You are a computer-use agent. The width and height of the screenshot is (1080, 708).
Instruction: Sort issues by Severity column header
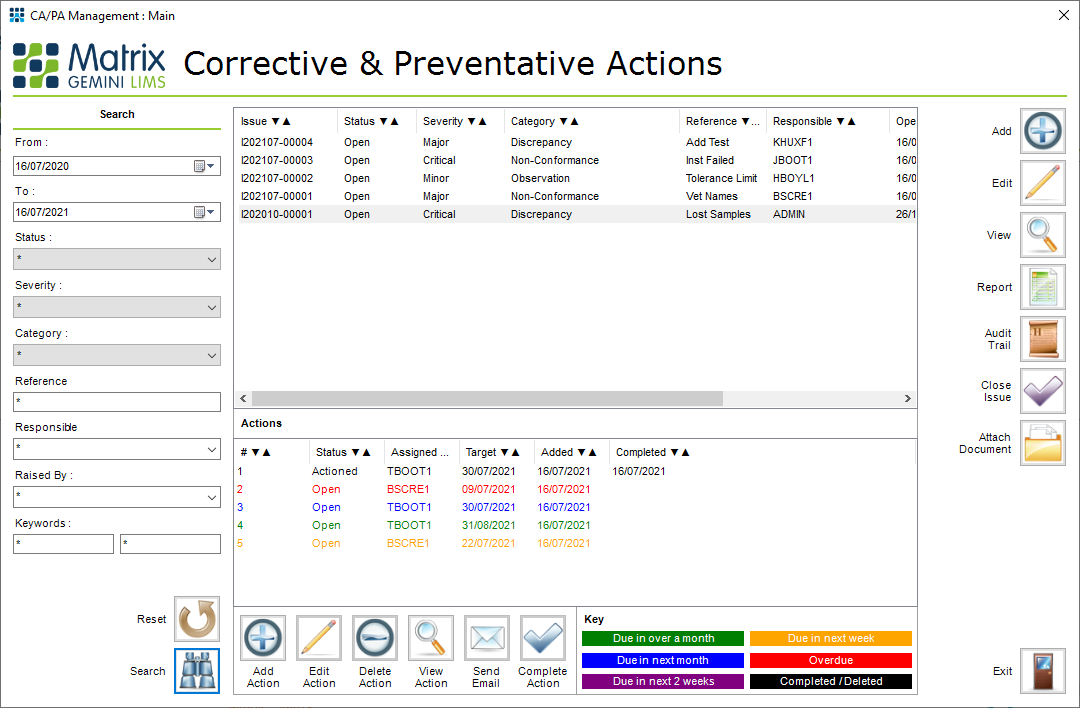(455, 121)
